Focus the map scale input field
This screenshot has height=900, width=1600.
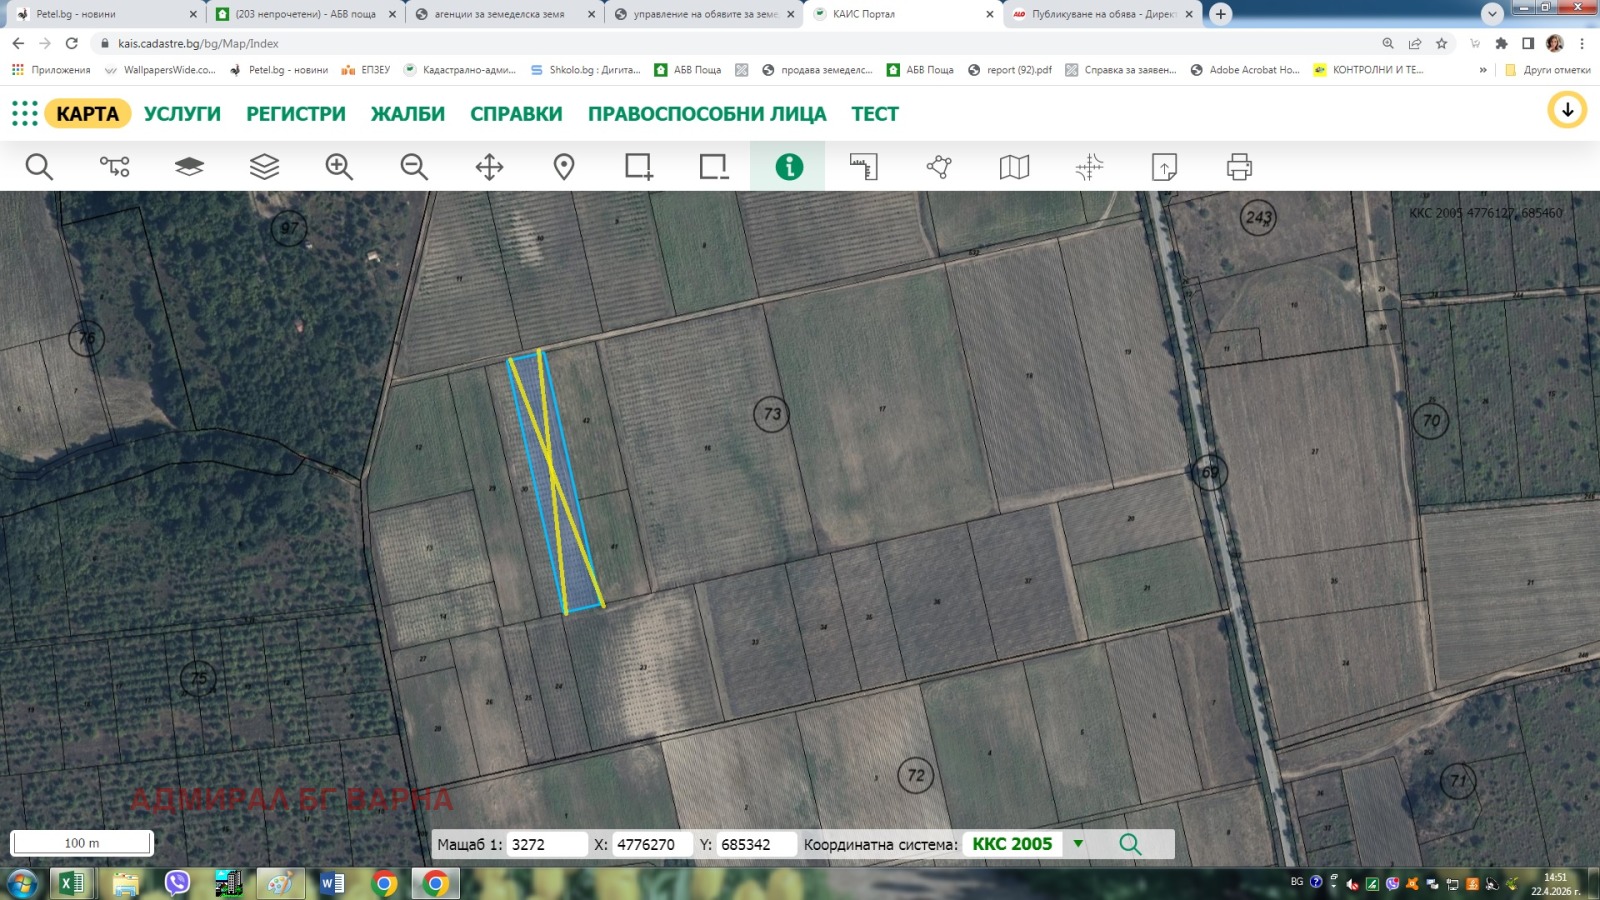[x=547, y=844]
